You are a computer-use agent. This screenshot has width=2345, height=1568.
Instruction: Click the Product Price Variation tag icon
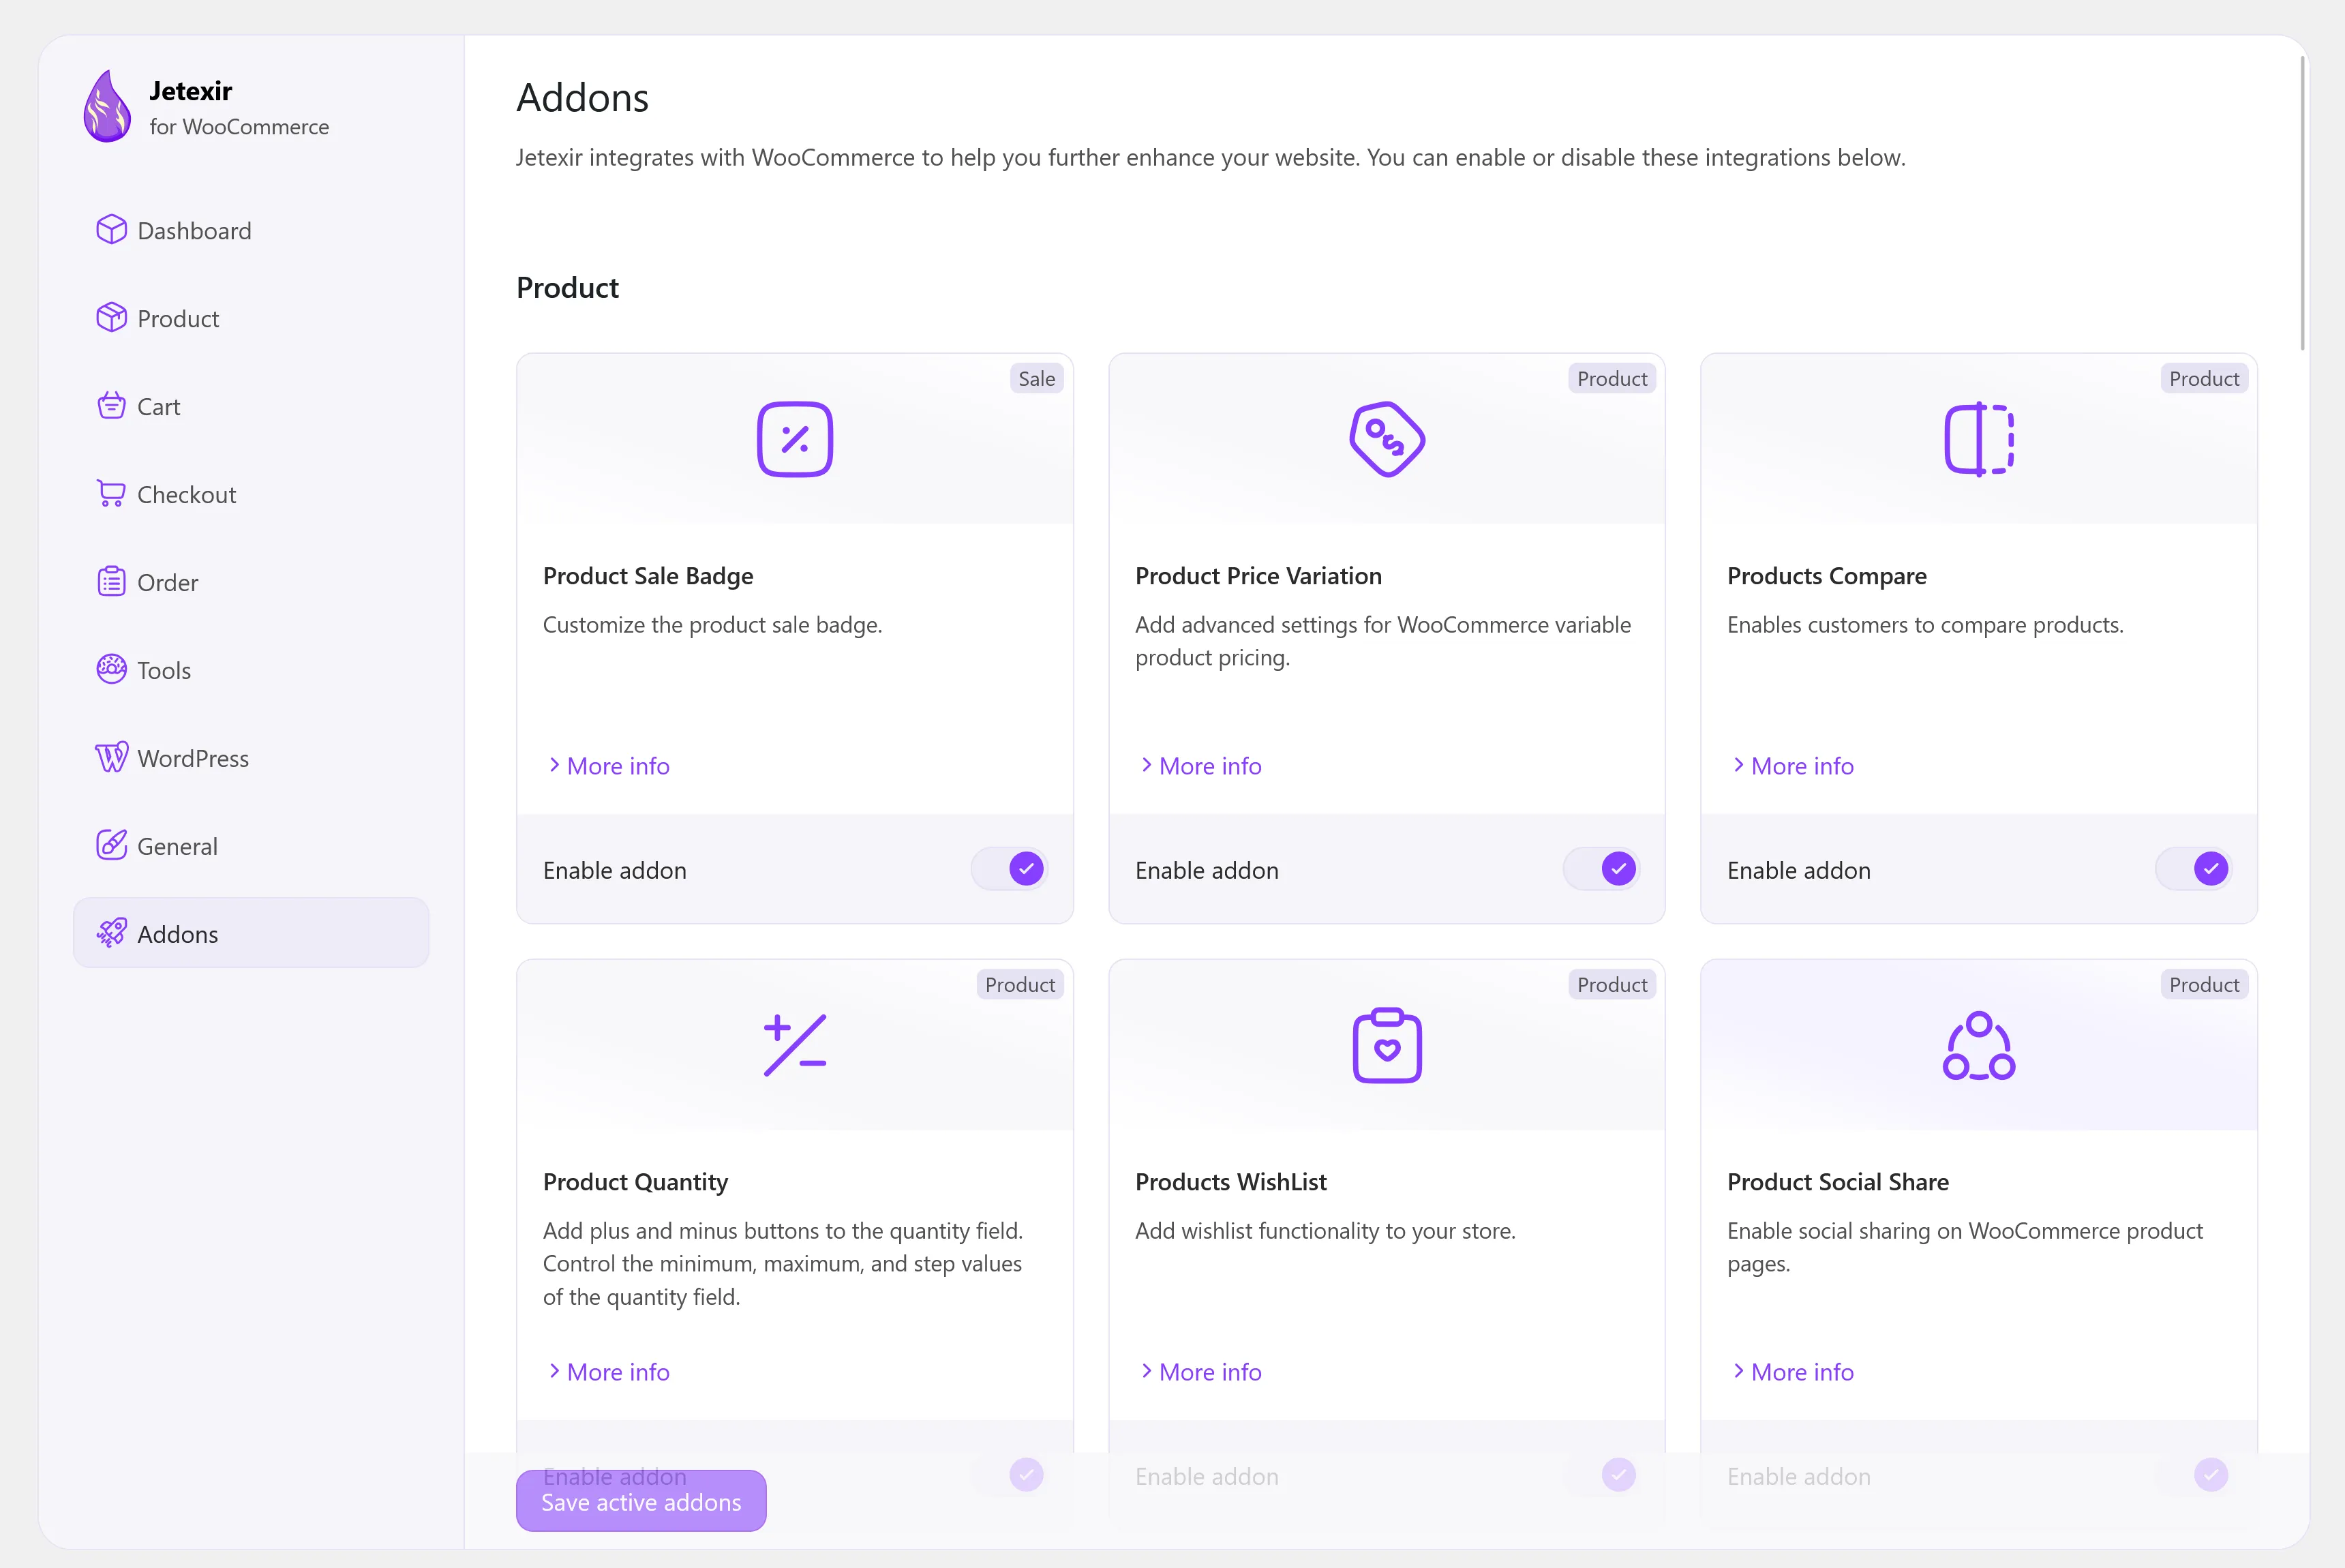pyautogui.click(x=1387, y=439)
